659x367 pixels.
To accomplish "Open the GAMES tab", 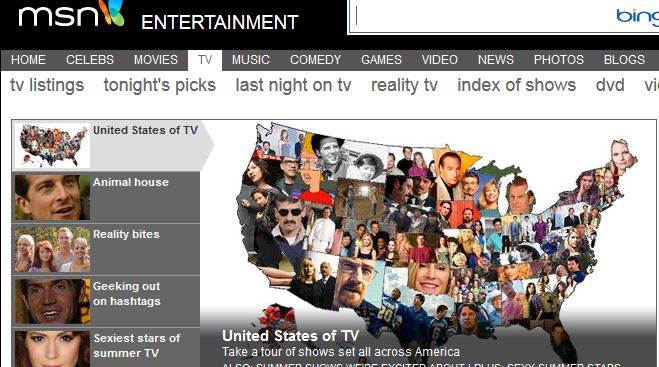I will pos(381,60).
